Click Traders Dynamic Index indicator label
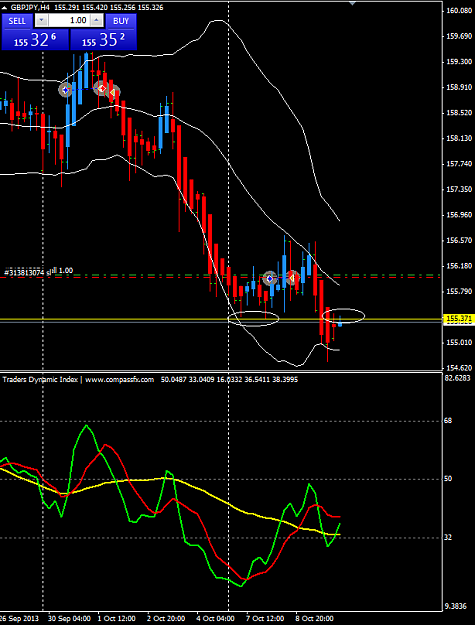 coord(40,379)
